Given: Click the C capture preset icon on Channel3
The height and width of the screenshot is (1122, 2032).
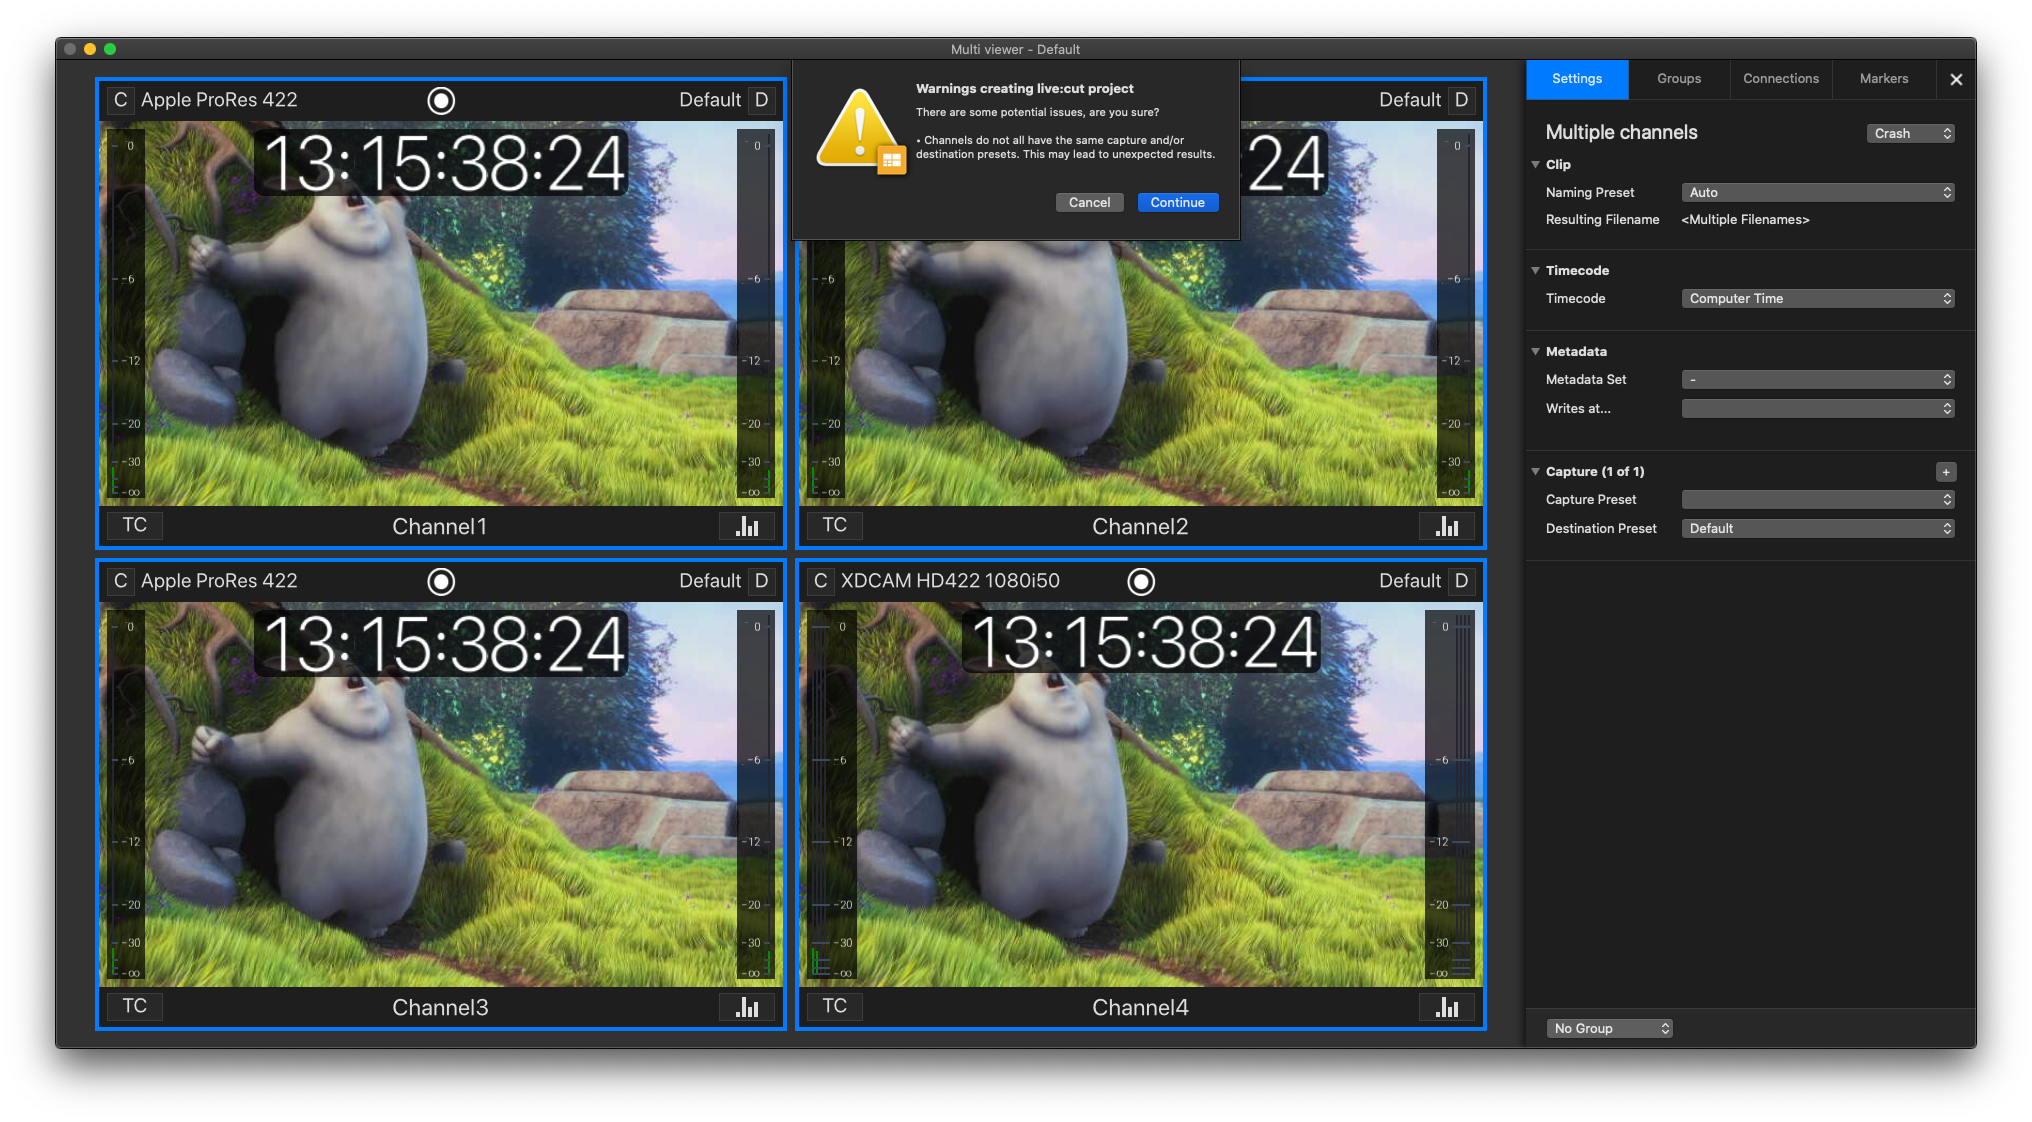Looking at the screenshot, I should [120, 581].
